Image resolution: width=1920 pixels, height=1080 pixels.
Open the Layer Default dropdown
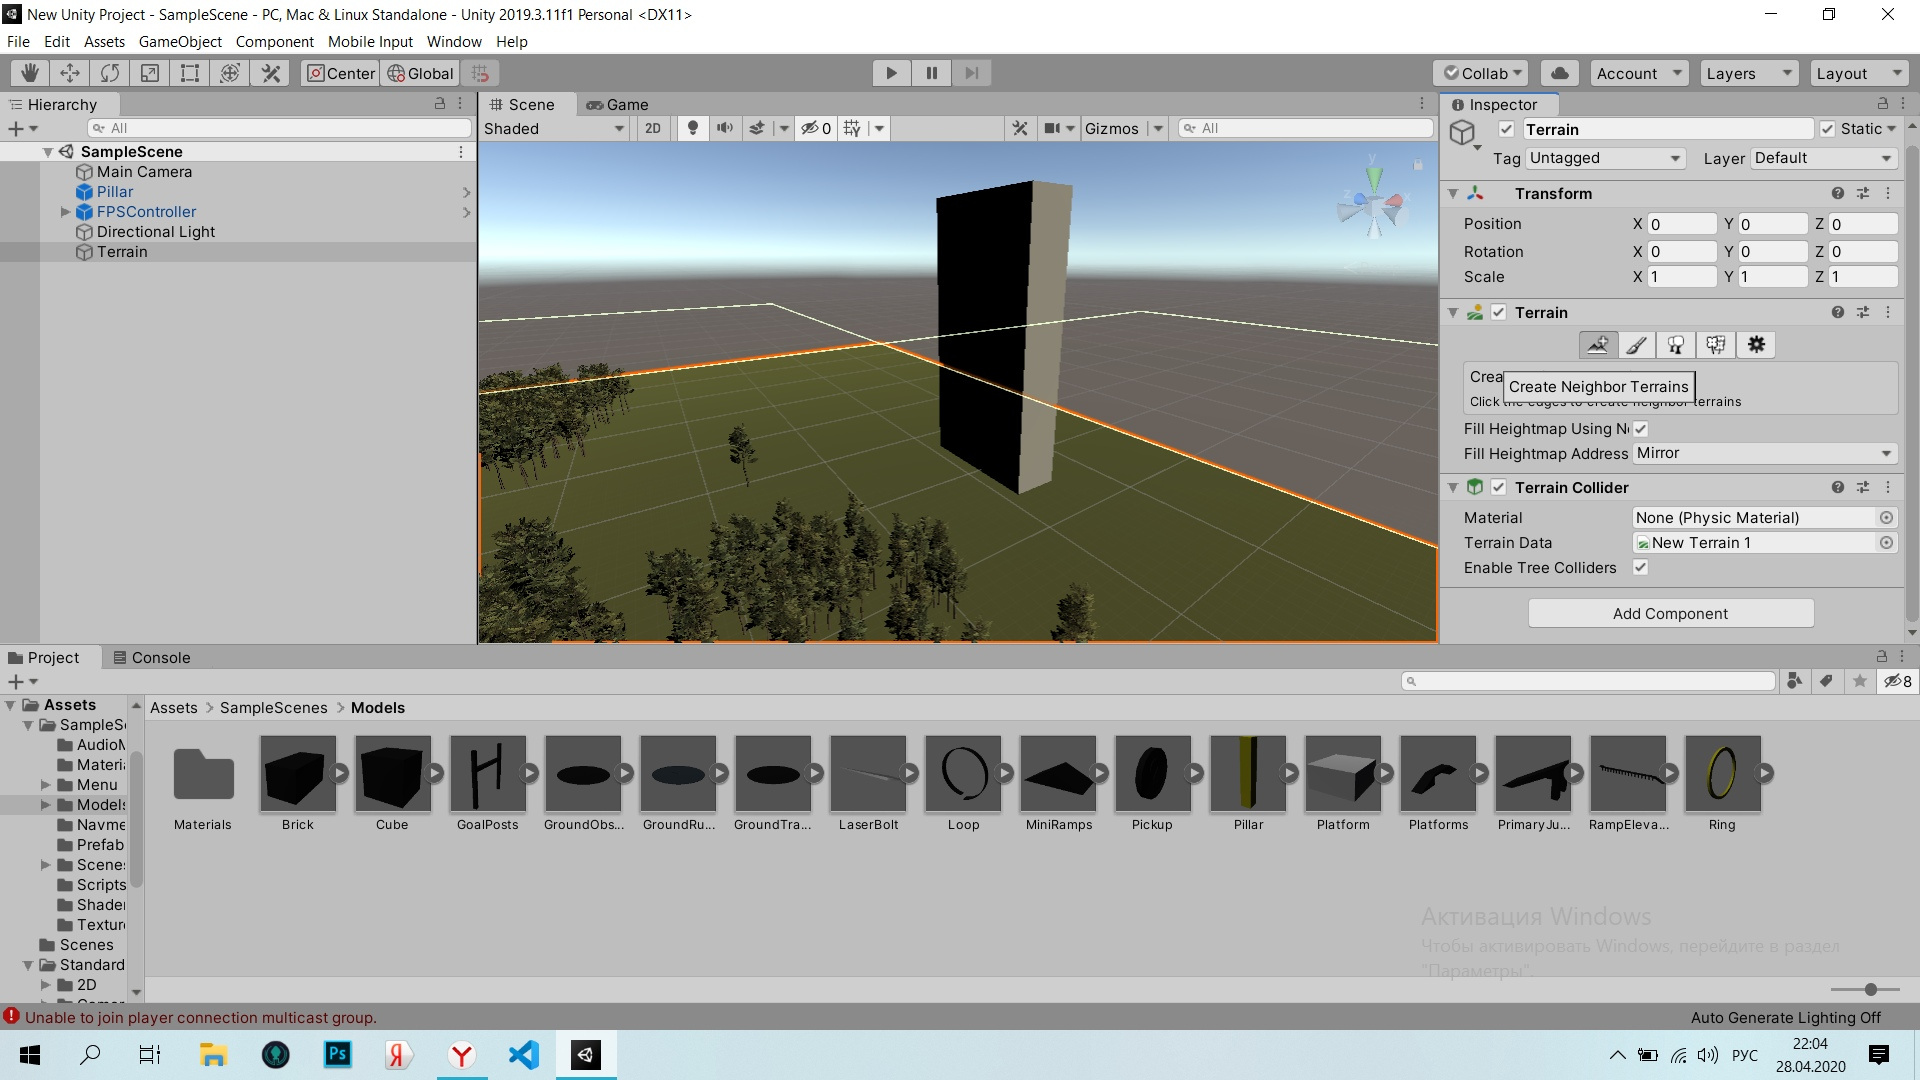(x=1823, y=158)
